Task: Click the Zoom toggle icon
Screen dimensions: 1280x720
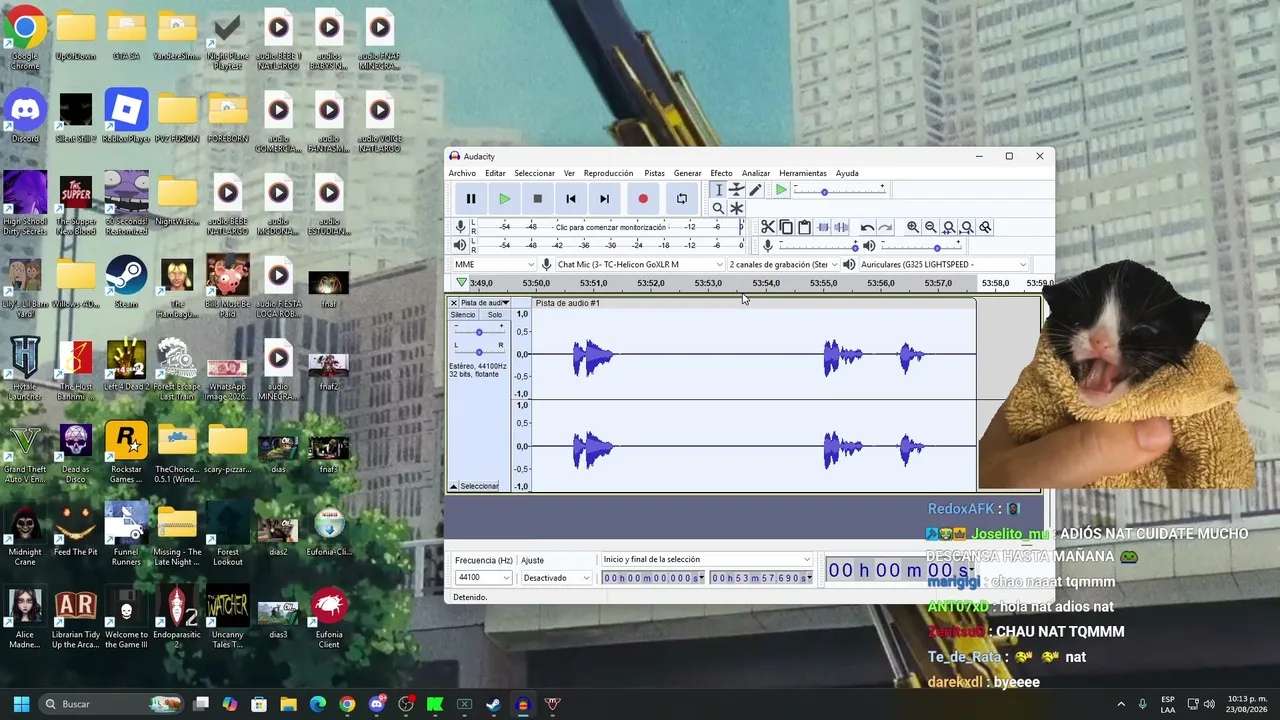Action: 985,227
